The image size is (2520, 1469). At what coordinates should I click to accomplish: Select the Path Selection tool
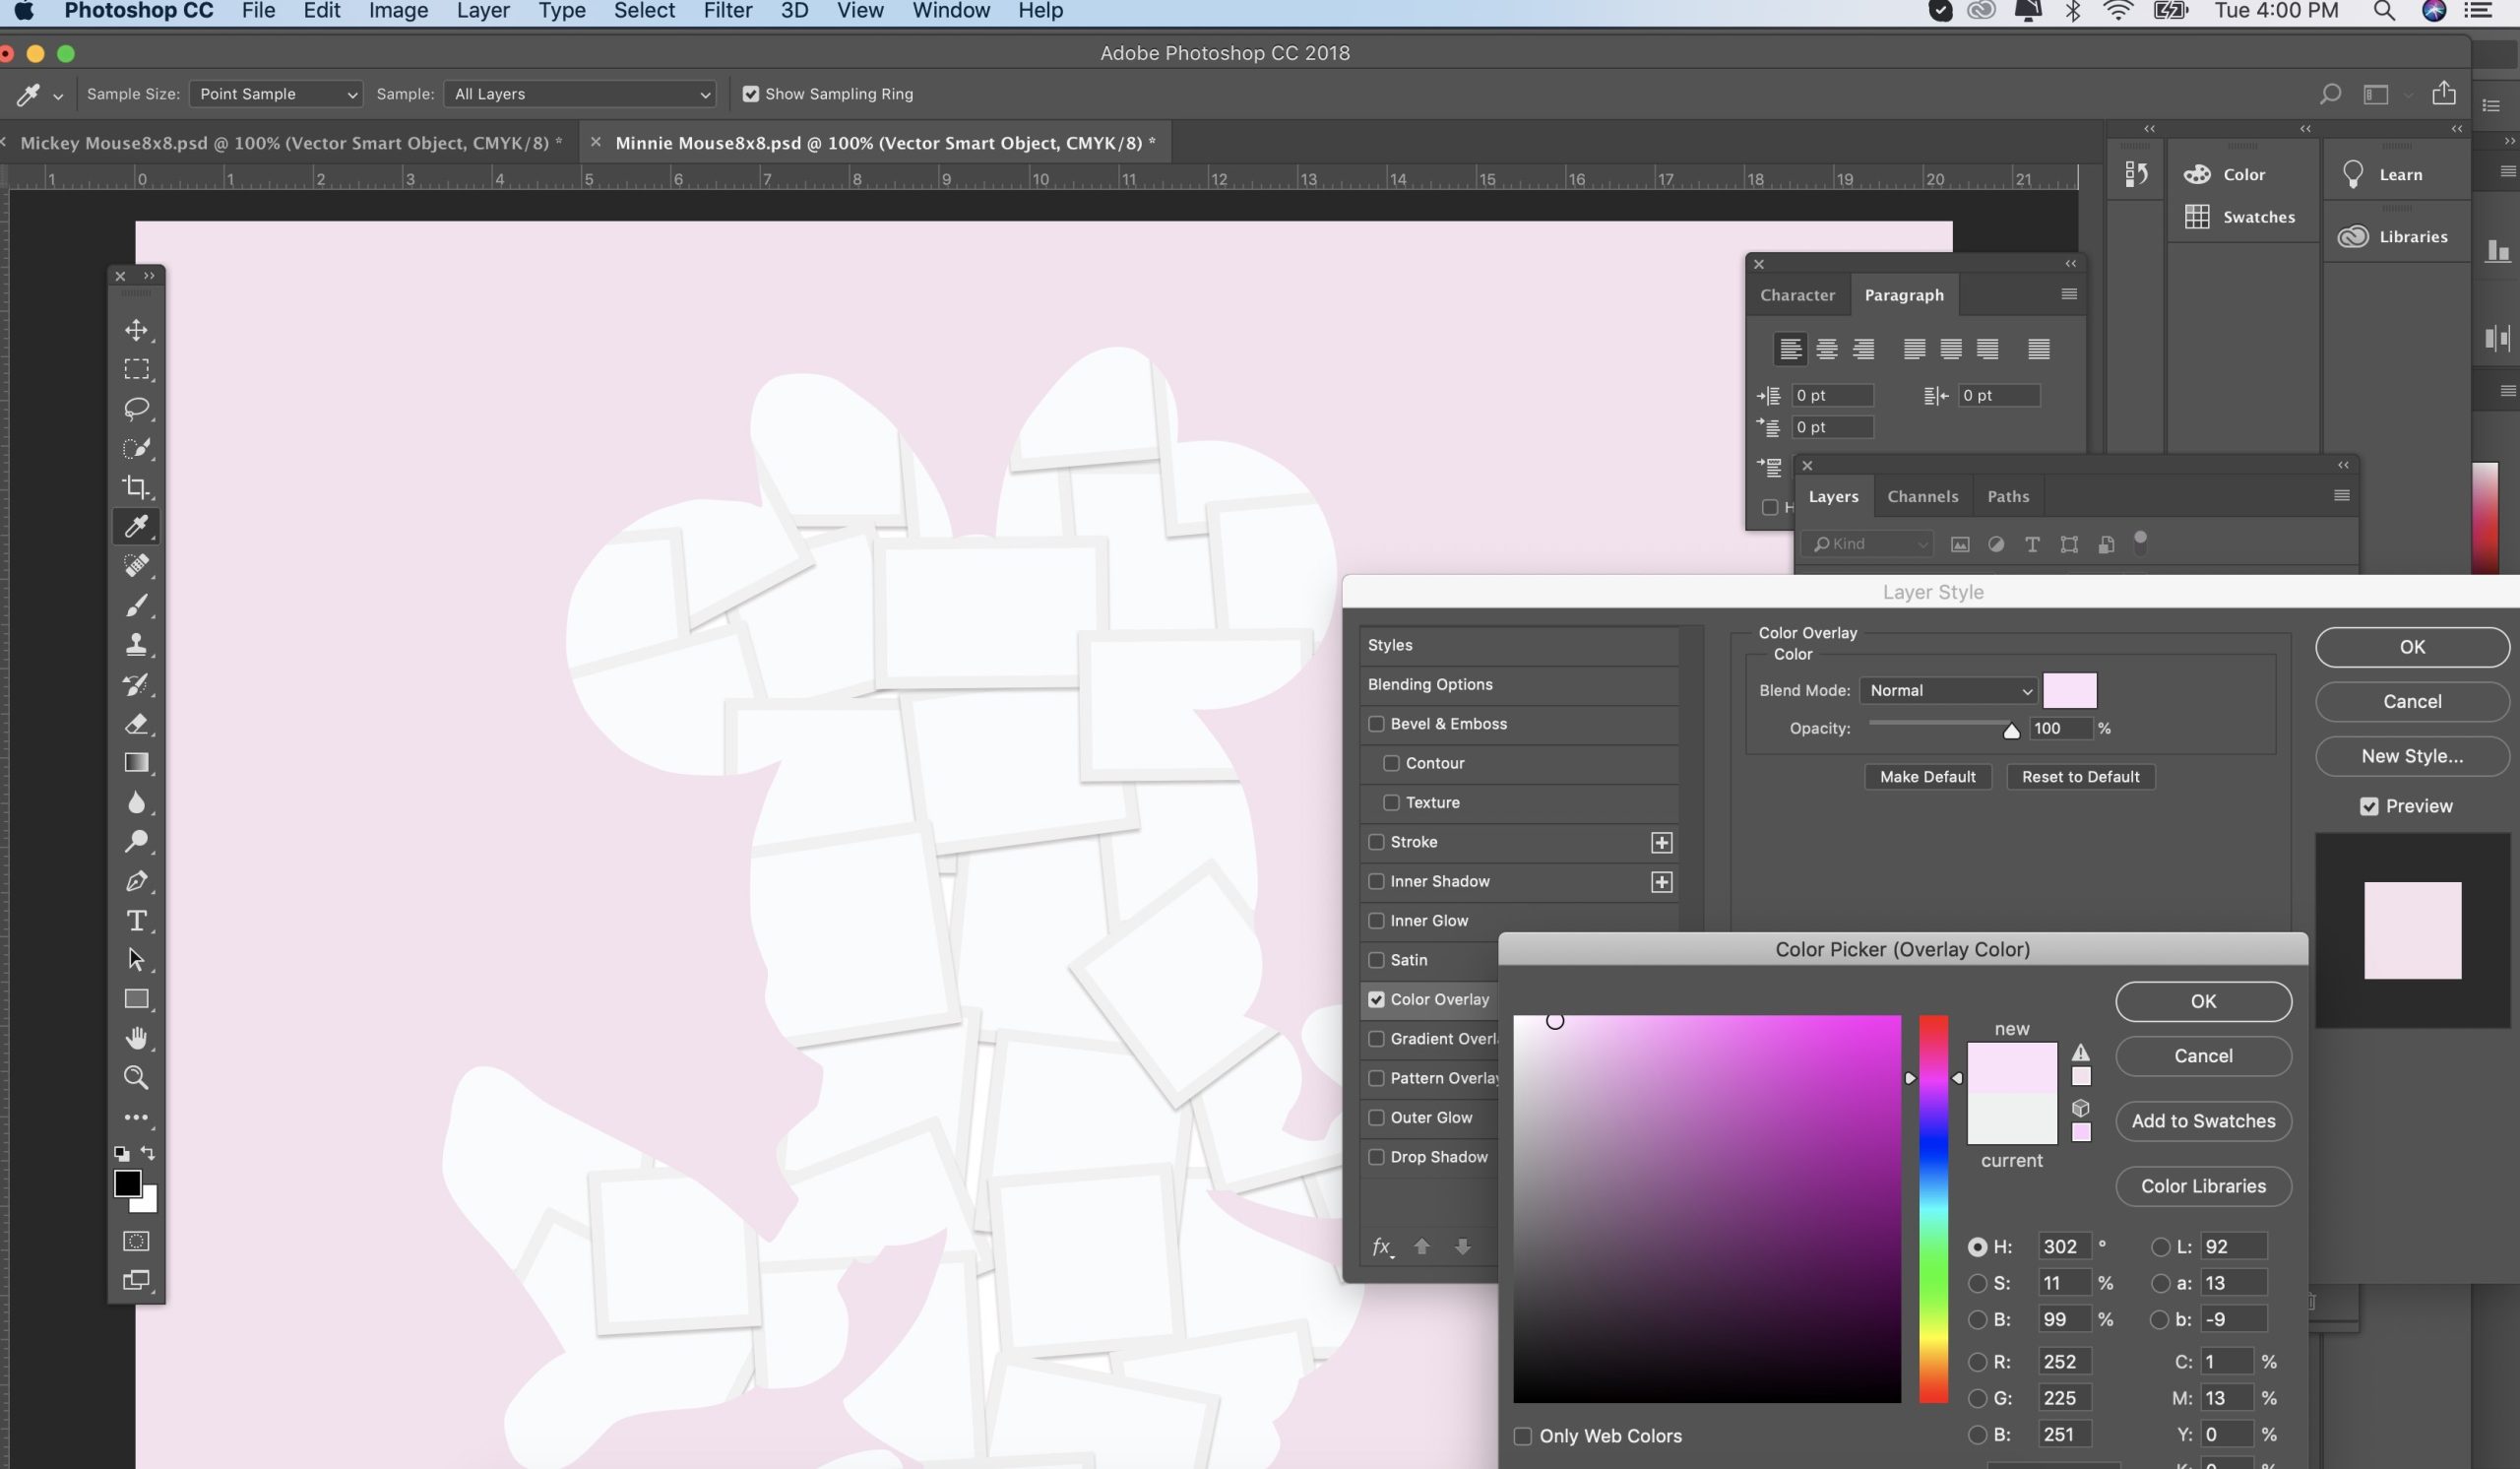[136, 960]
